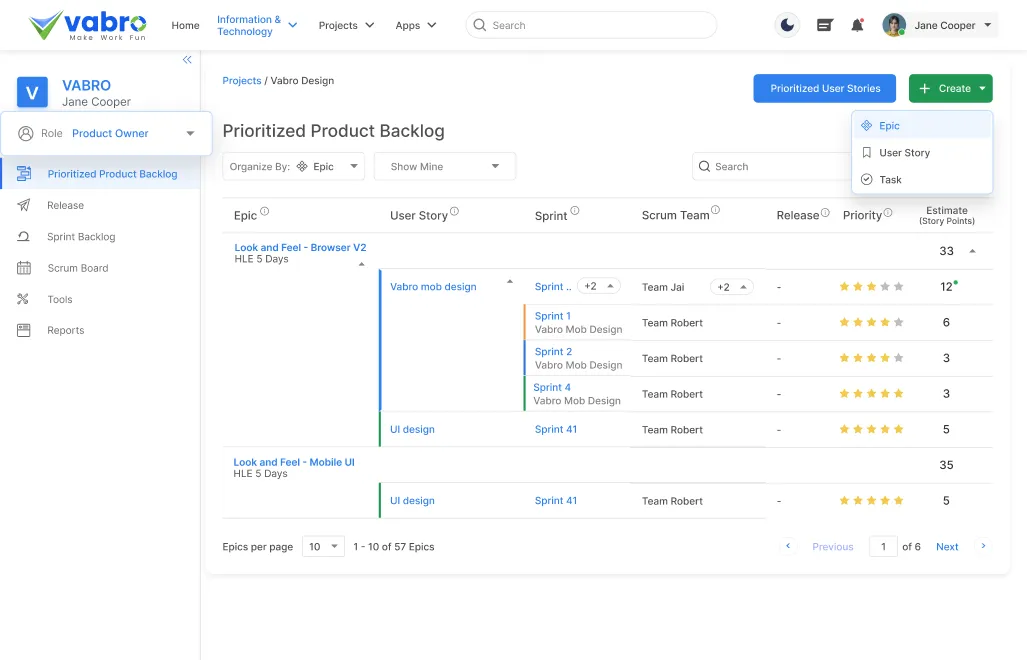Open the messages icon in the top bar
Viewport: 1027px width, 660px height.
coord(823,24)
